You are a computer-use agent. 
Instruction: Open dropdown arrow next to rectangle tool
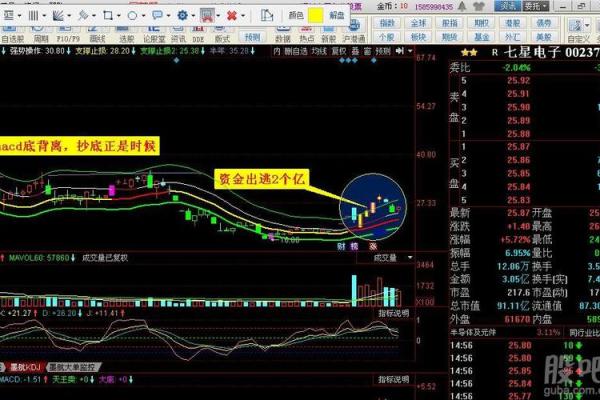point(118,16)
